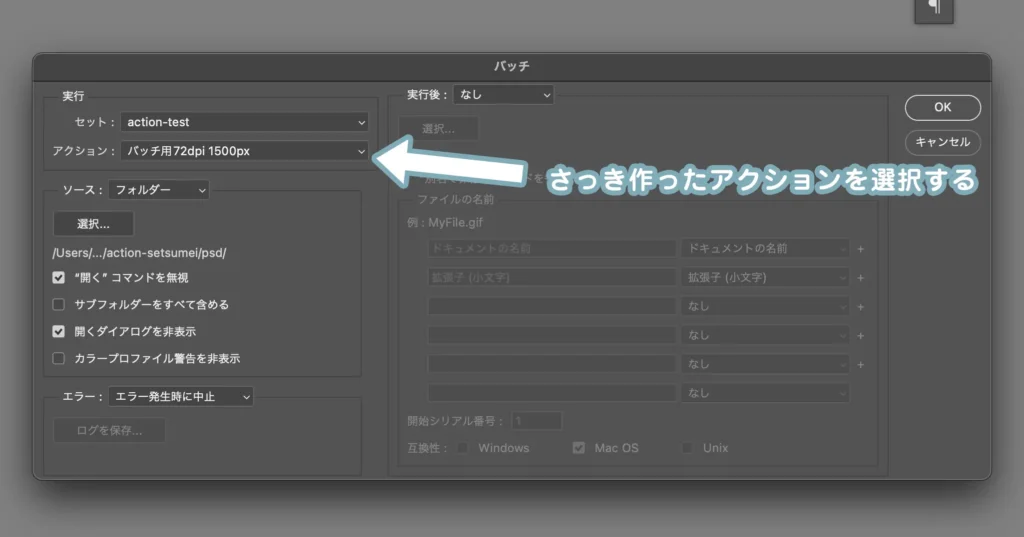Click the second file name field 拡張子 (小文字)
This screenshot has width=1024, height=537.
pos(552,278)
